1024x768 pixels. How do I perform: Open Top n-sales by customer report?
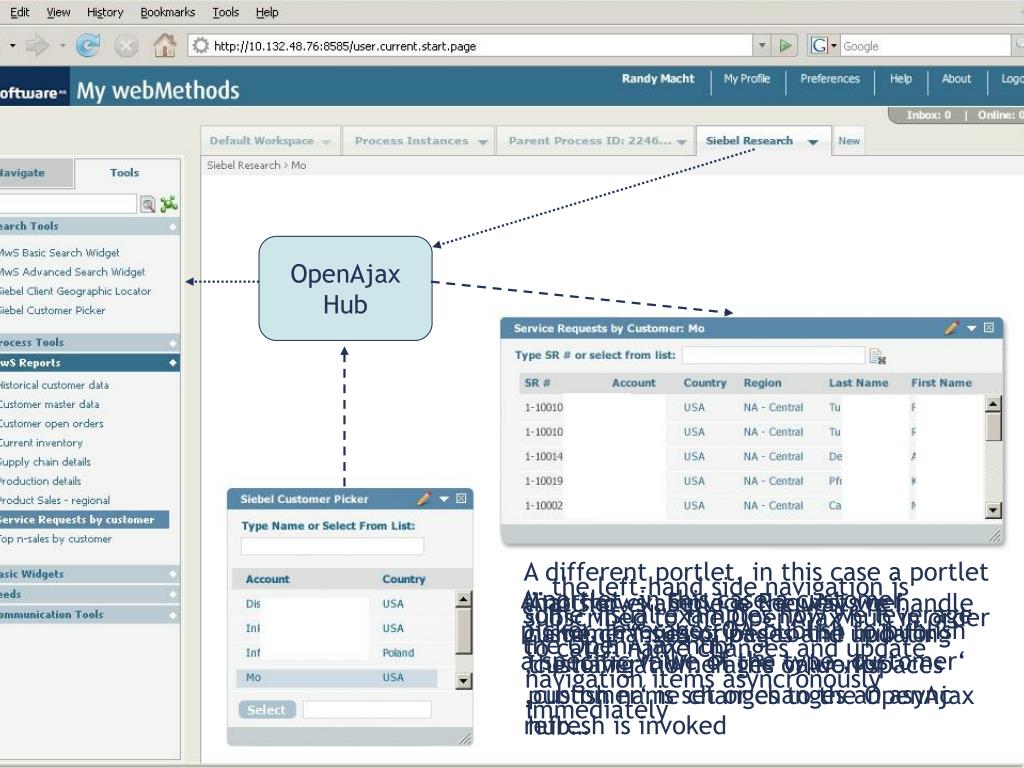click(x=56, y=539)
